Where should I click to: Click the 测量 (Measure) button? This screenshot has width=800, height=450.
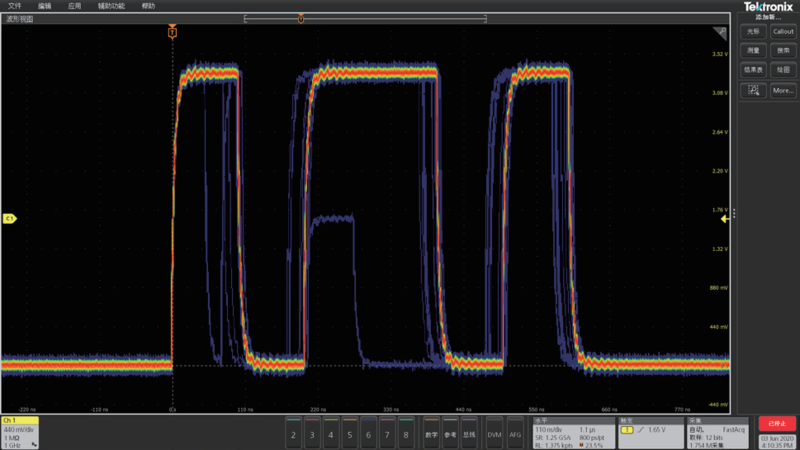pyautogui.click(x=753, y=50)
